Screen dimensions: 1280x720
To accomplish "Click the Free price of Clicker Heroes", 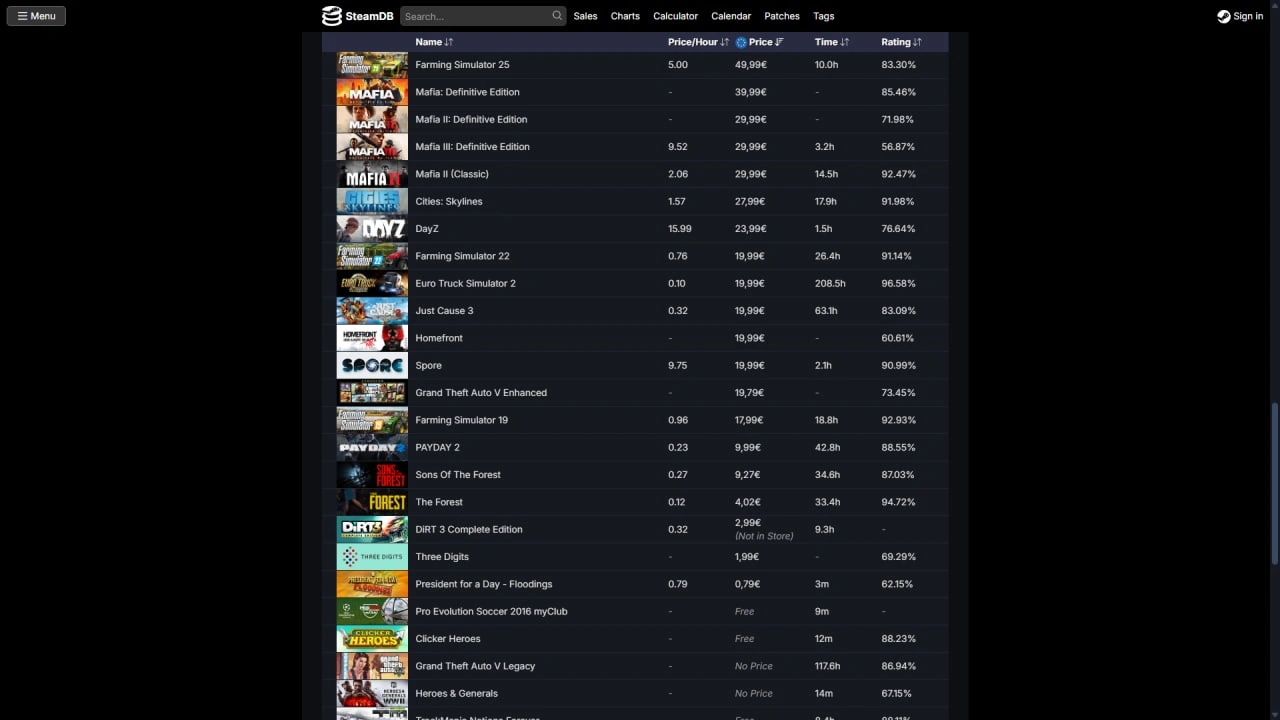I will [x=744, y=639].
